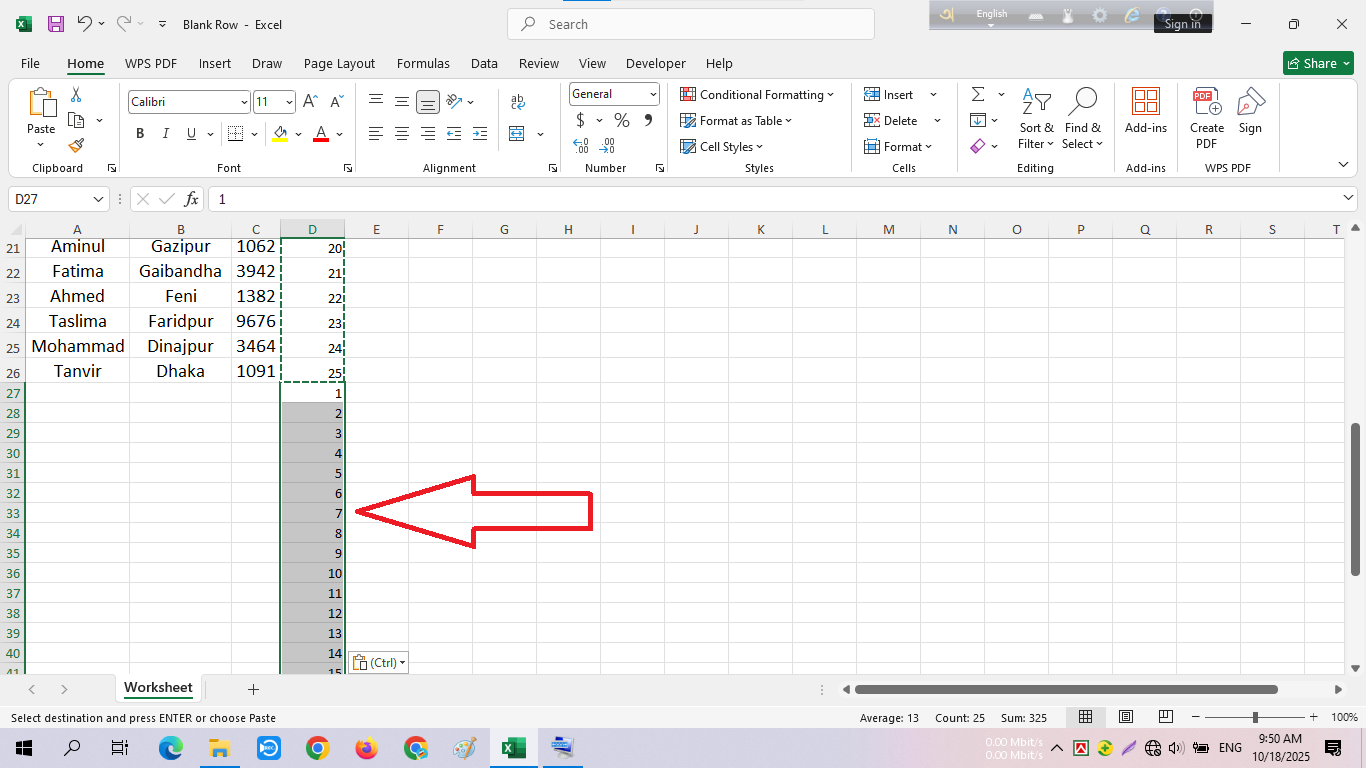
Task: Open Conditional Formatting menu button
Action: click(x=757, y=95)
